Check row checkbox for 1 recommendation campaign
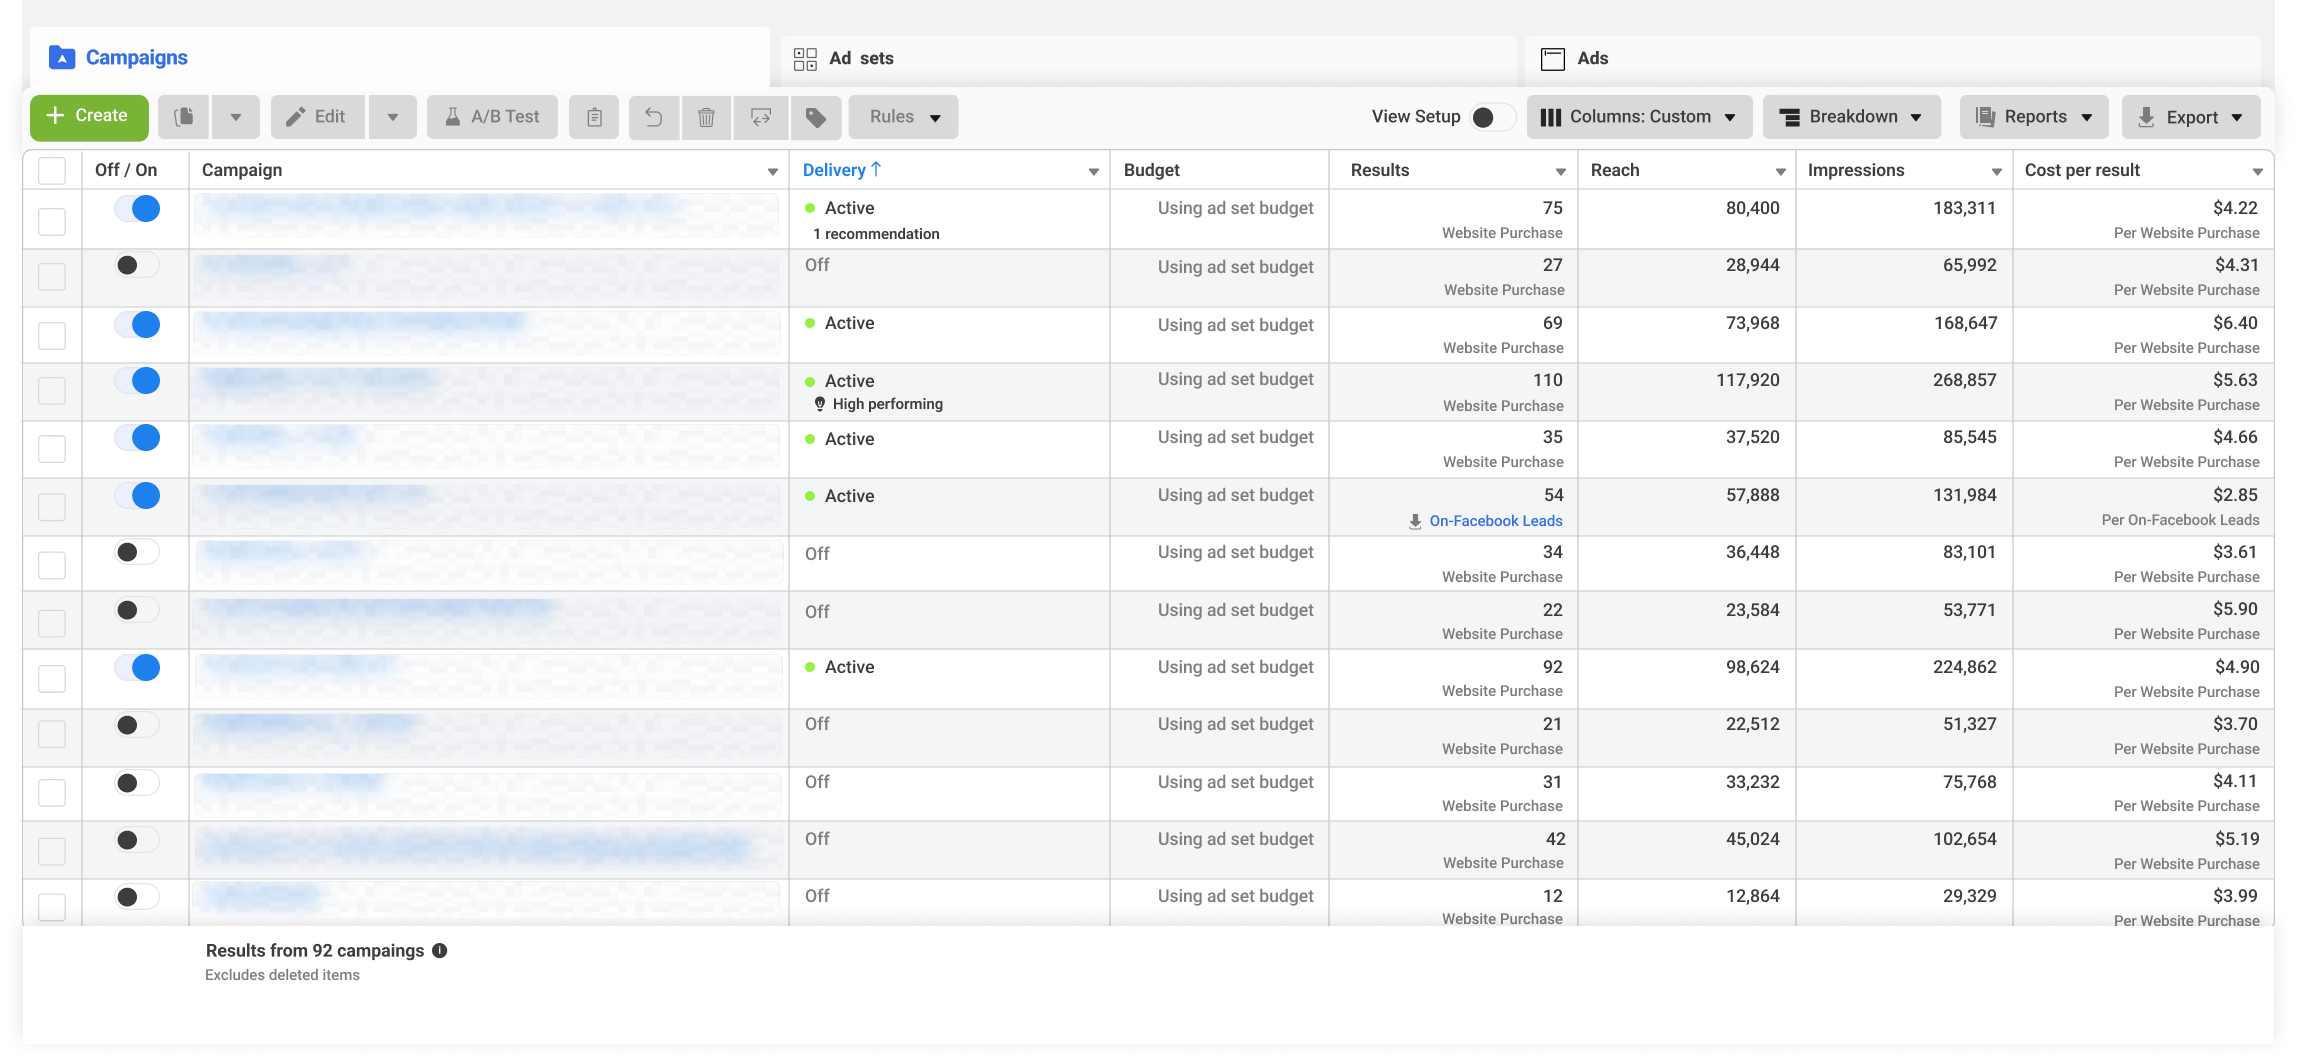 [x=52, y=221]
